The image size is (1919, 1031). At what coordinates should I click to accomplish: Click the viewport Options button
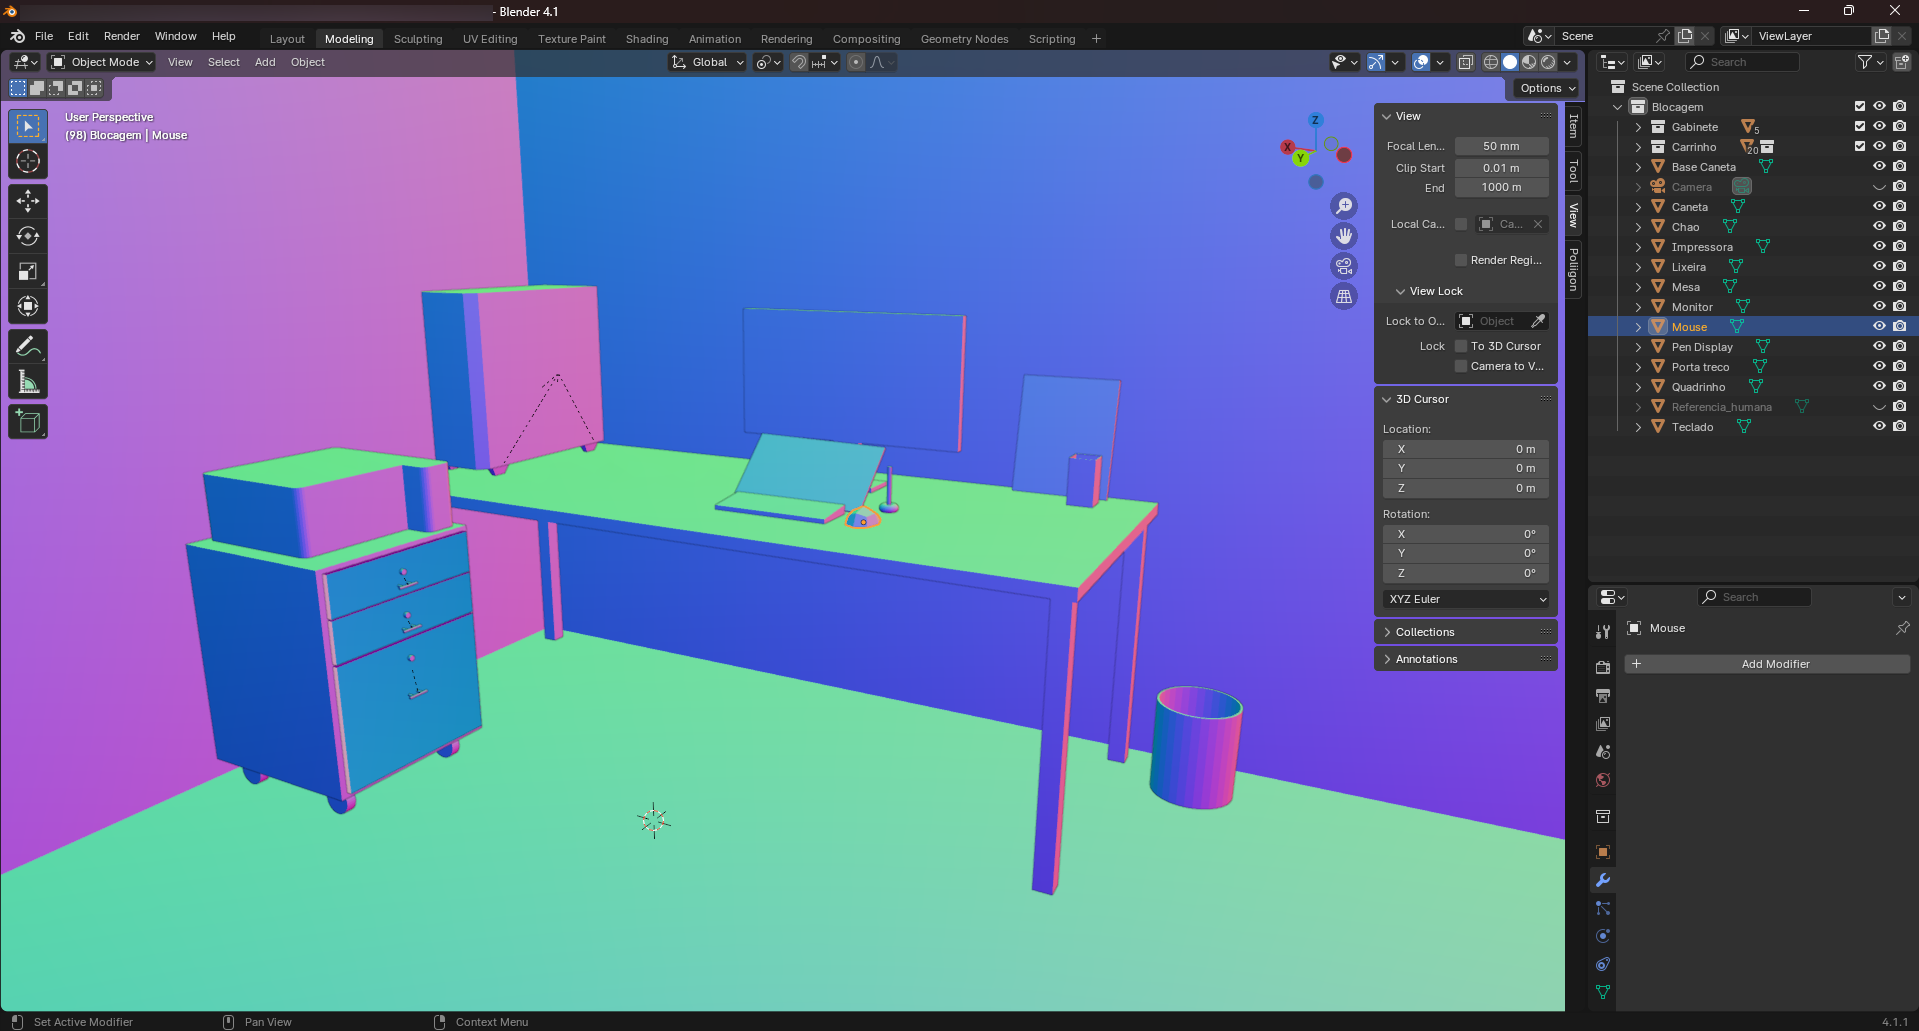[x=1547, y=88]
